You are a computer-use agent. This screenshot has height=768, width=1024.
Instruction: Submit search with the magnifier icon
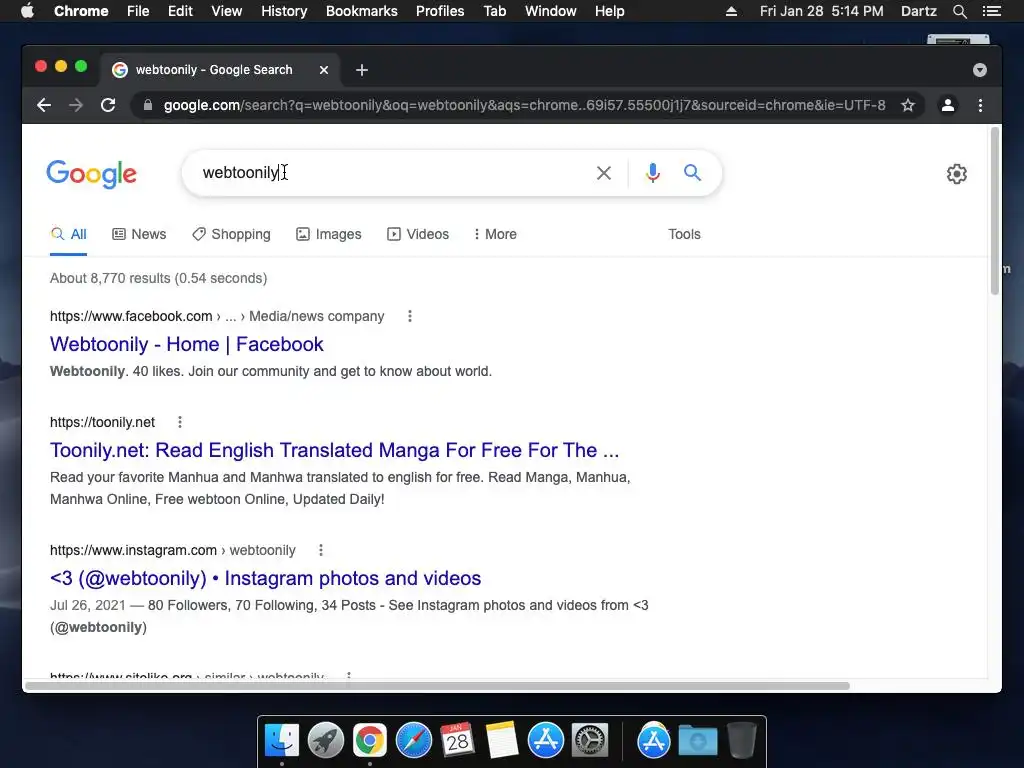click(x=692, y=172)
